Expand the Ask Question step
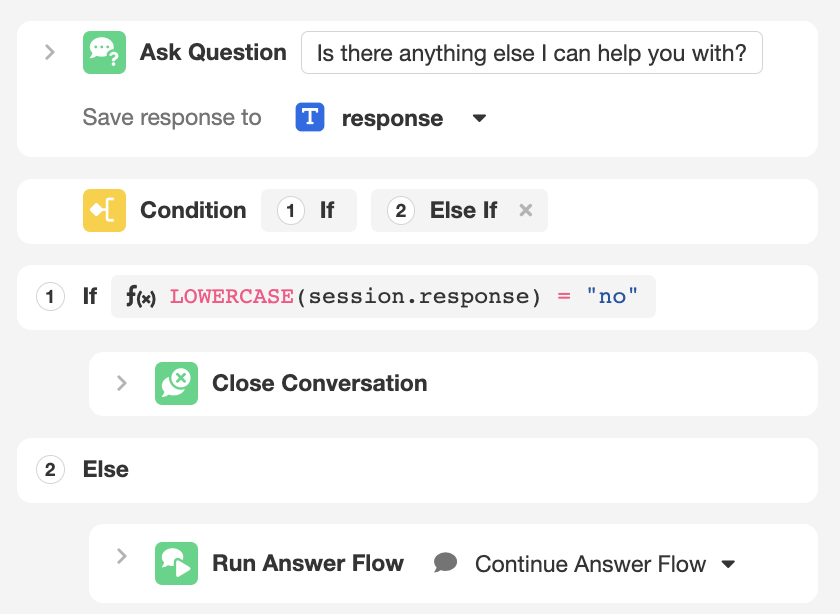This screenshot has width=840, height=614. [x=50, y=52]
